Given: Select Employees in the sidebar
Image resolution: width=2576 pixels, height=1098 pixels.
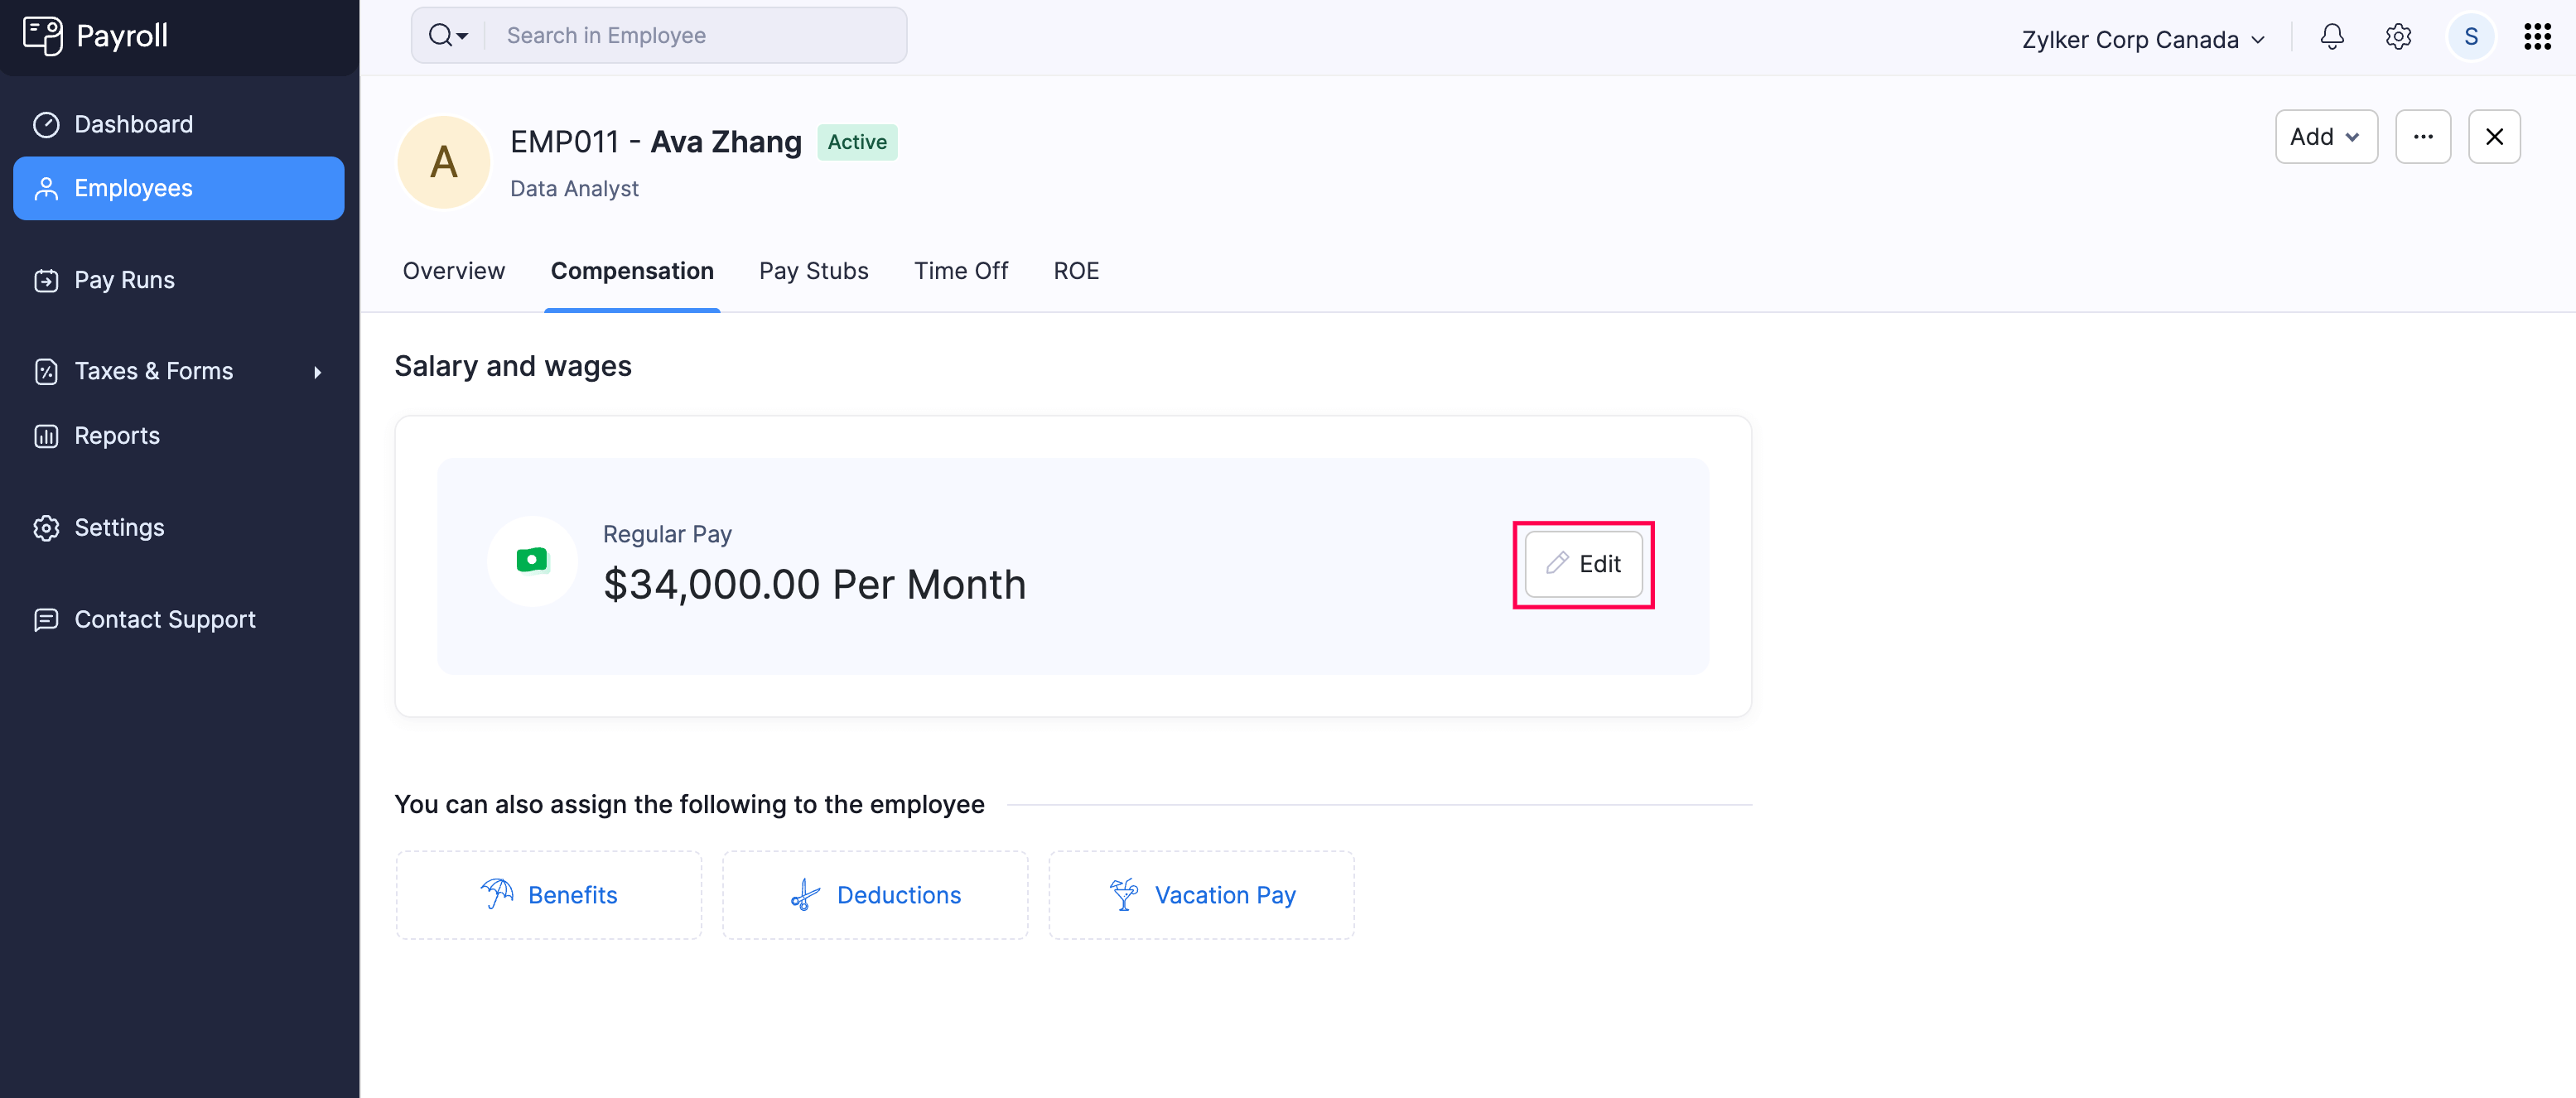Looking at the screenshot, I should (x=133, y=188).
